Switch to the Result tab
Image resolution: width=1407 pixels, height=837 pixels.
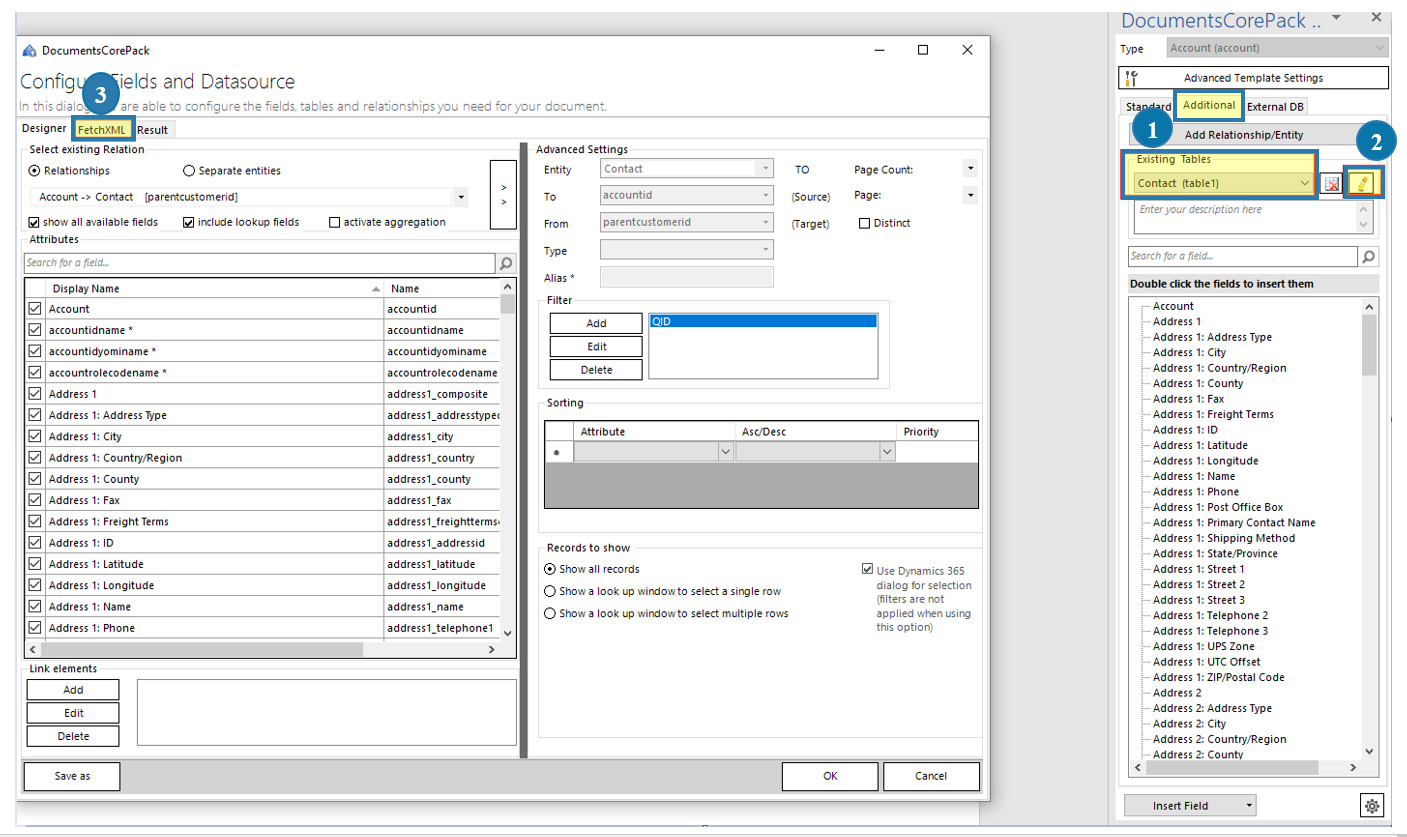[x=153, y=129]
